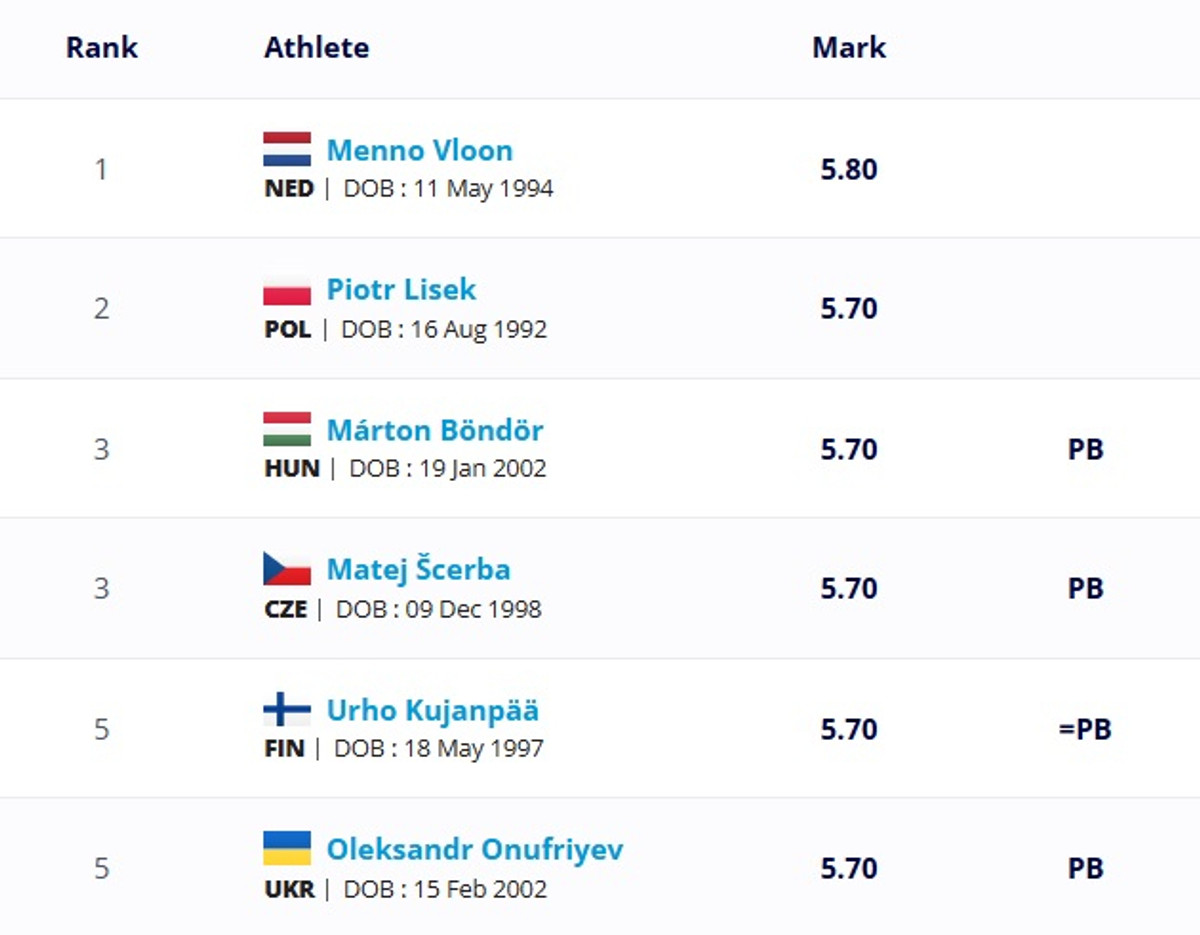Viewport: 1200px width, 935px height.
Task: Open Urho Kujanpää's athlete page
Action: point(432,710)
